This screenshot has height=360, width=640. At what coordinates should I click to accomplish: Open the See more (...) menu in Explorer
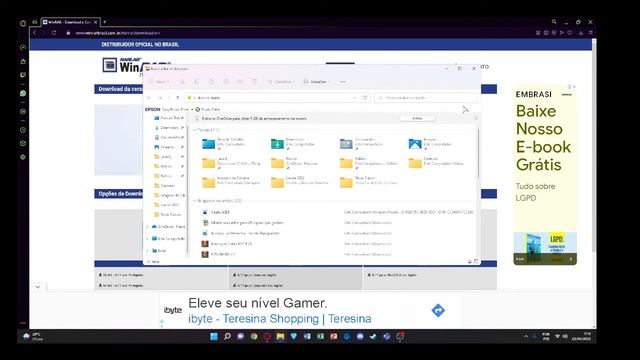point(343,82)
